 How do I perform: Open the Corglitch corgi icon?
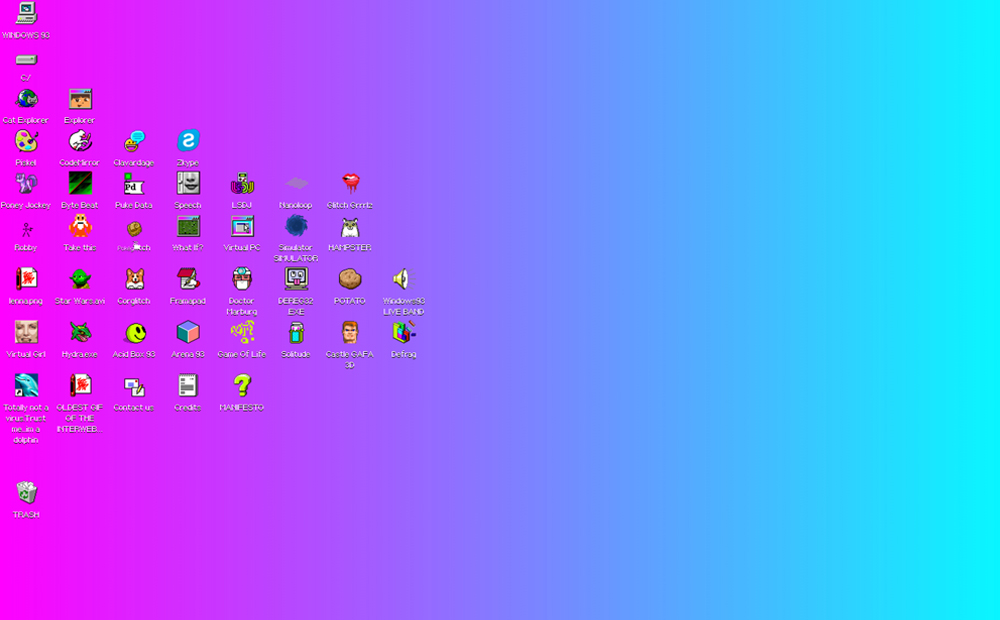point(134,279)
